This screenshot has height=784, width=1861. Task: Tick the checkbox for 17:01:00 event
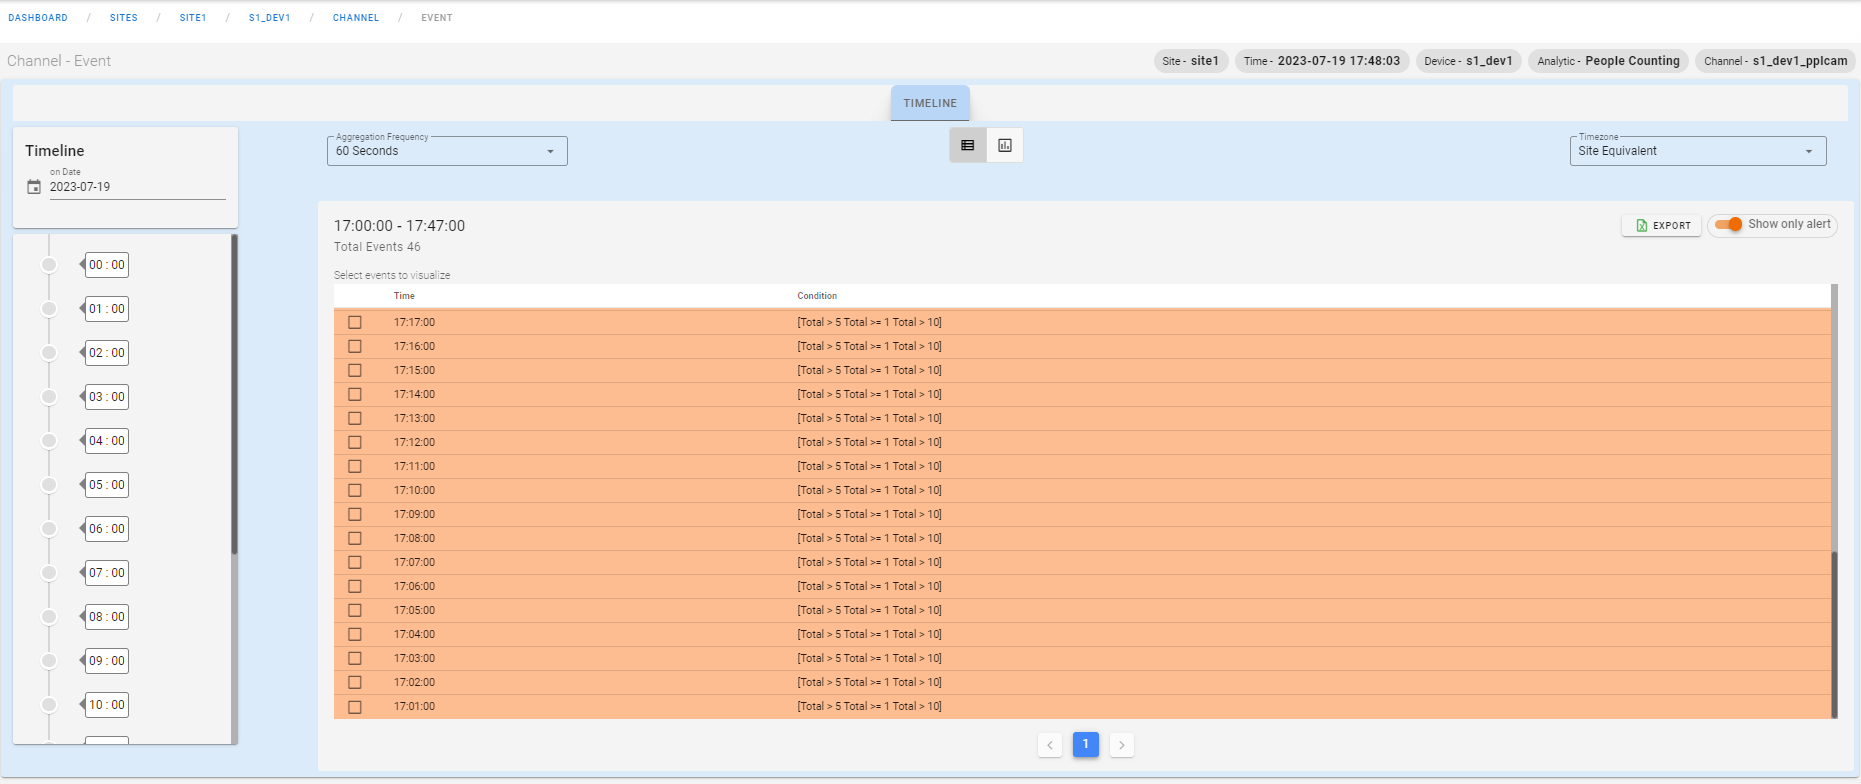pos(355,707)
